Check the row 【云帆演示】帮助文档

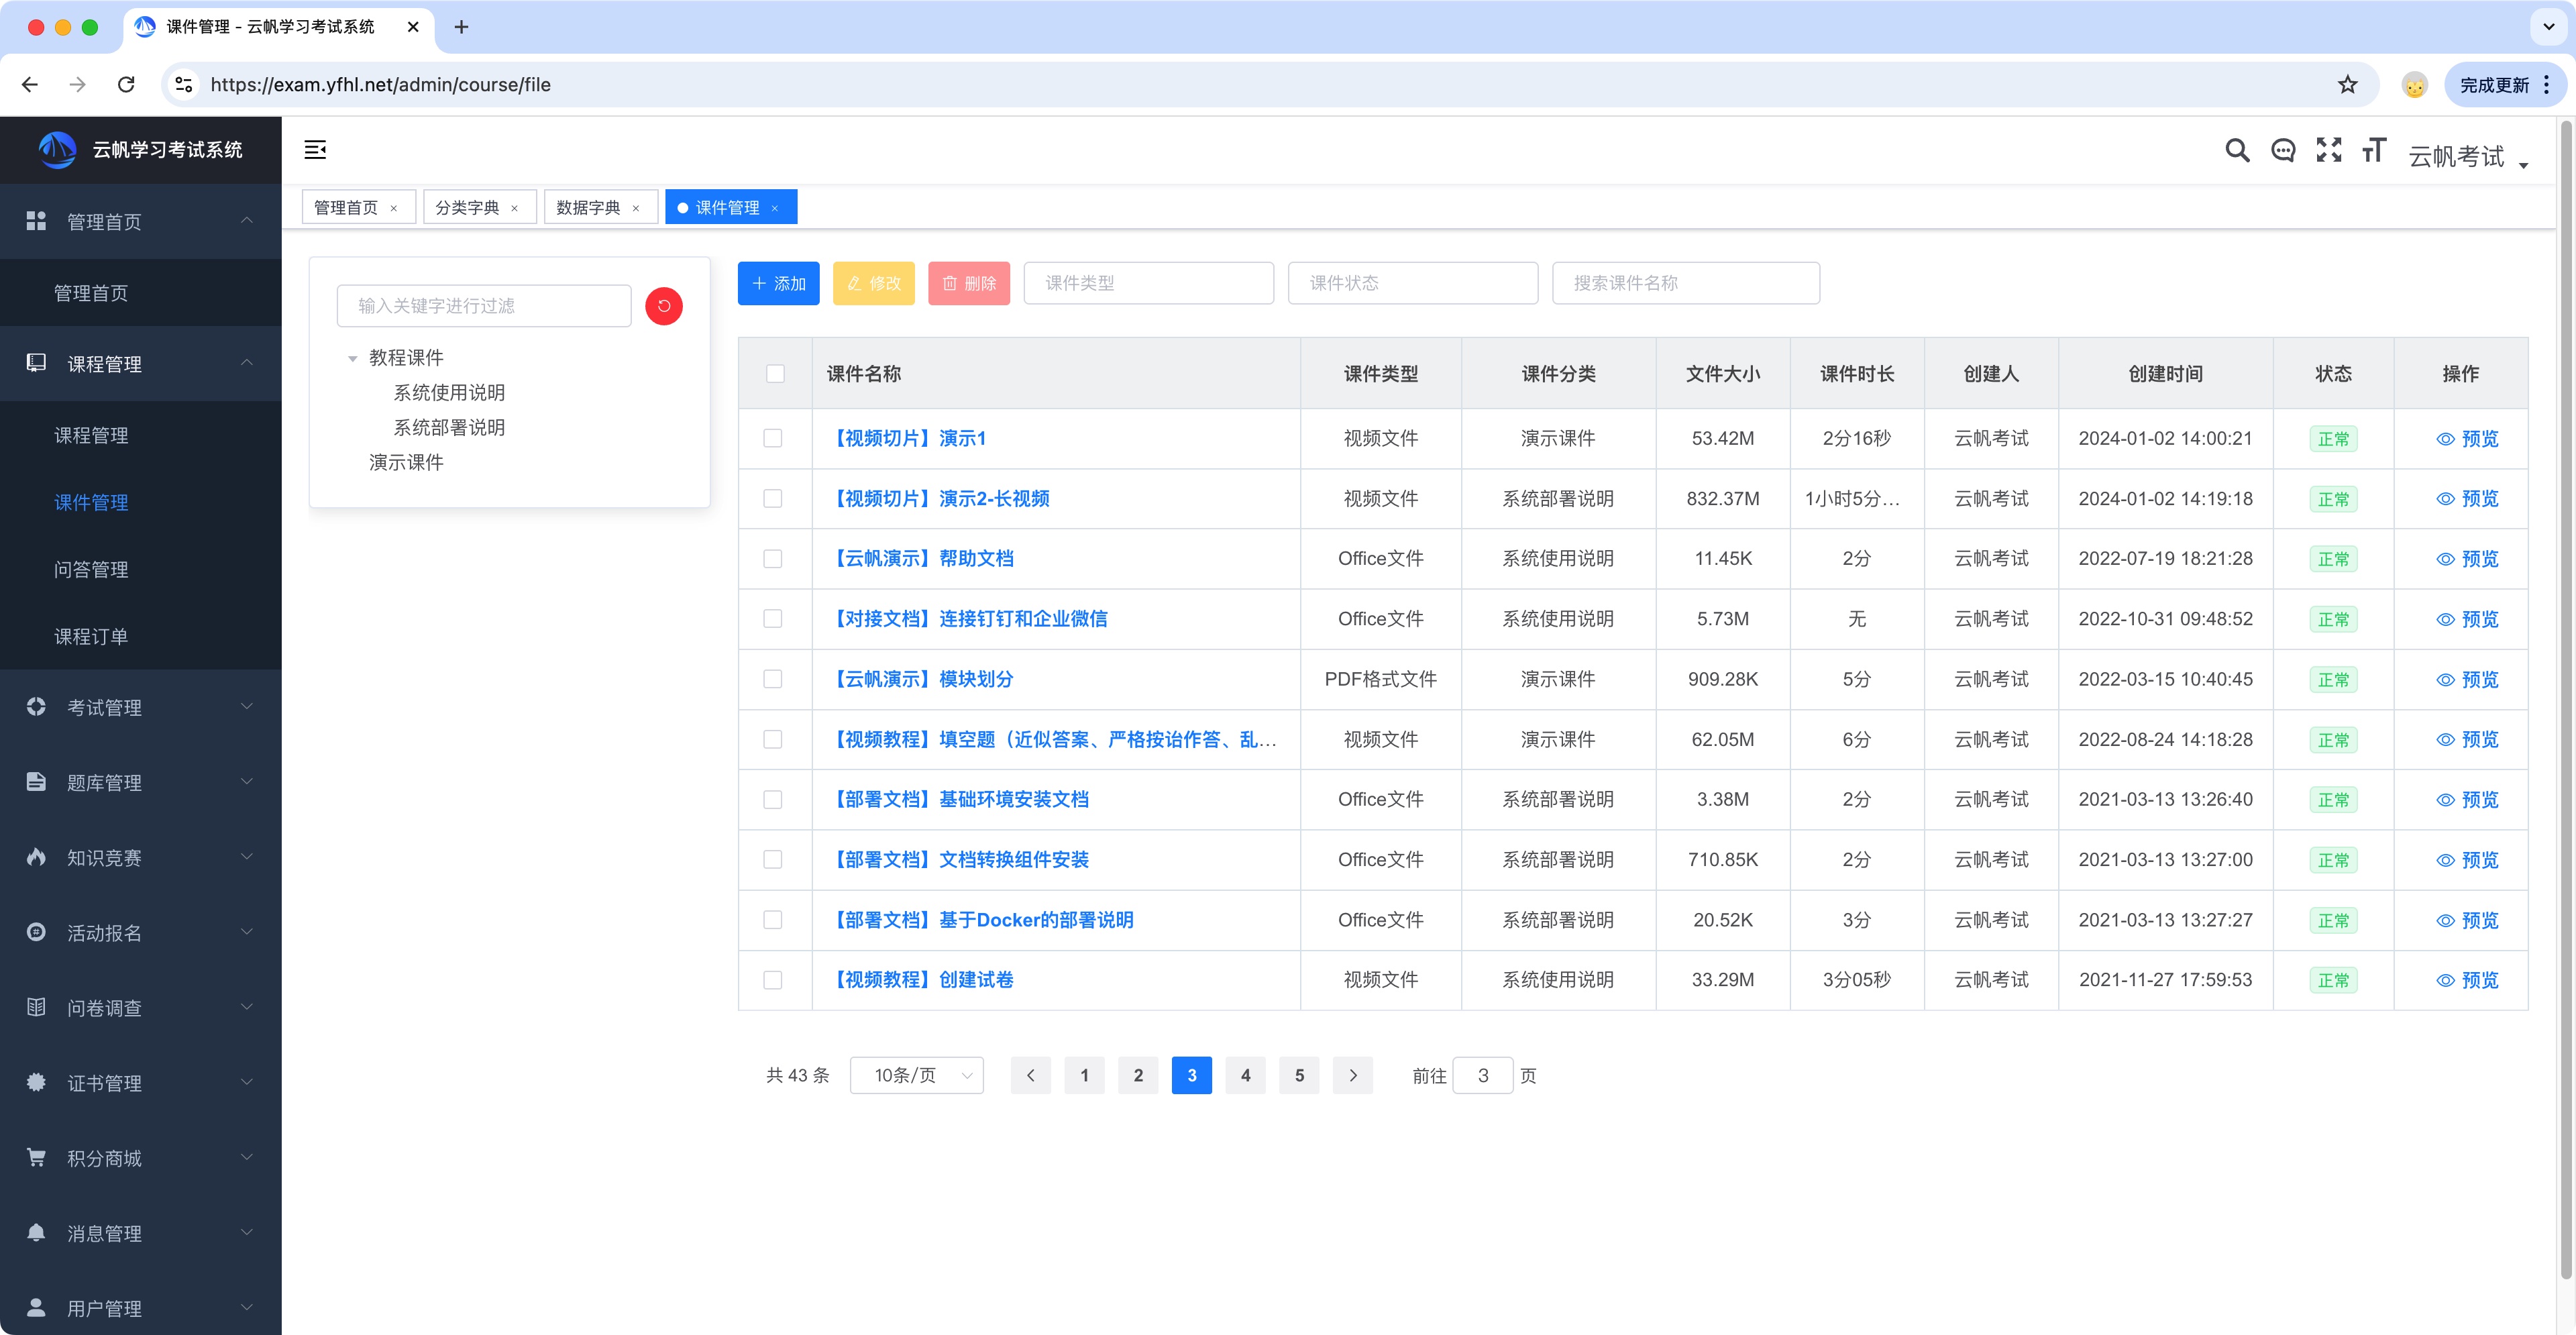click(x=773, y=559)
